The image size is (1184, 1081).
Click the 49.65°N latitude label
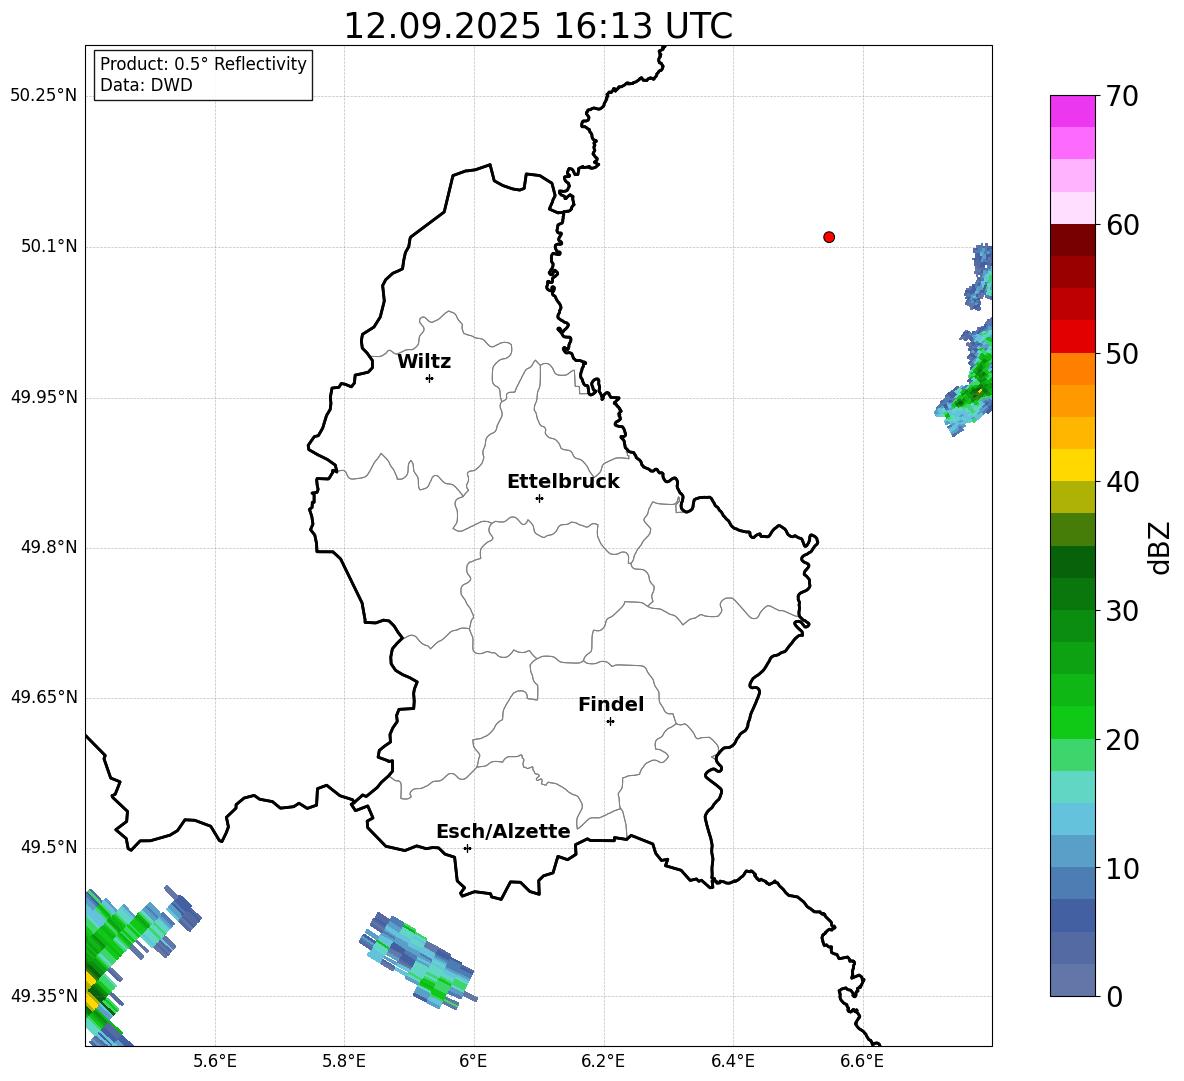pos(44,697)
